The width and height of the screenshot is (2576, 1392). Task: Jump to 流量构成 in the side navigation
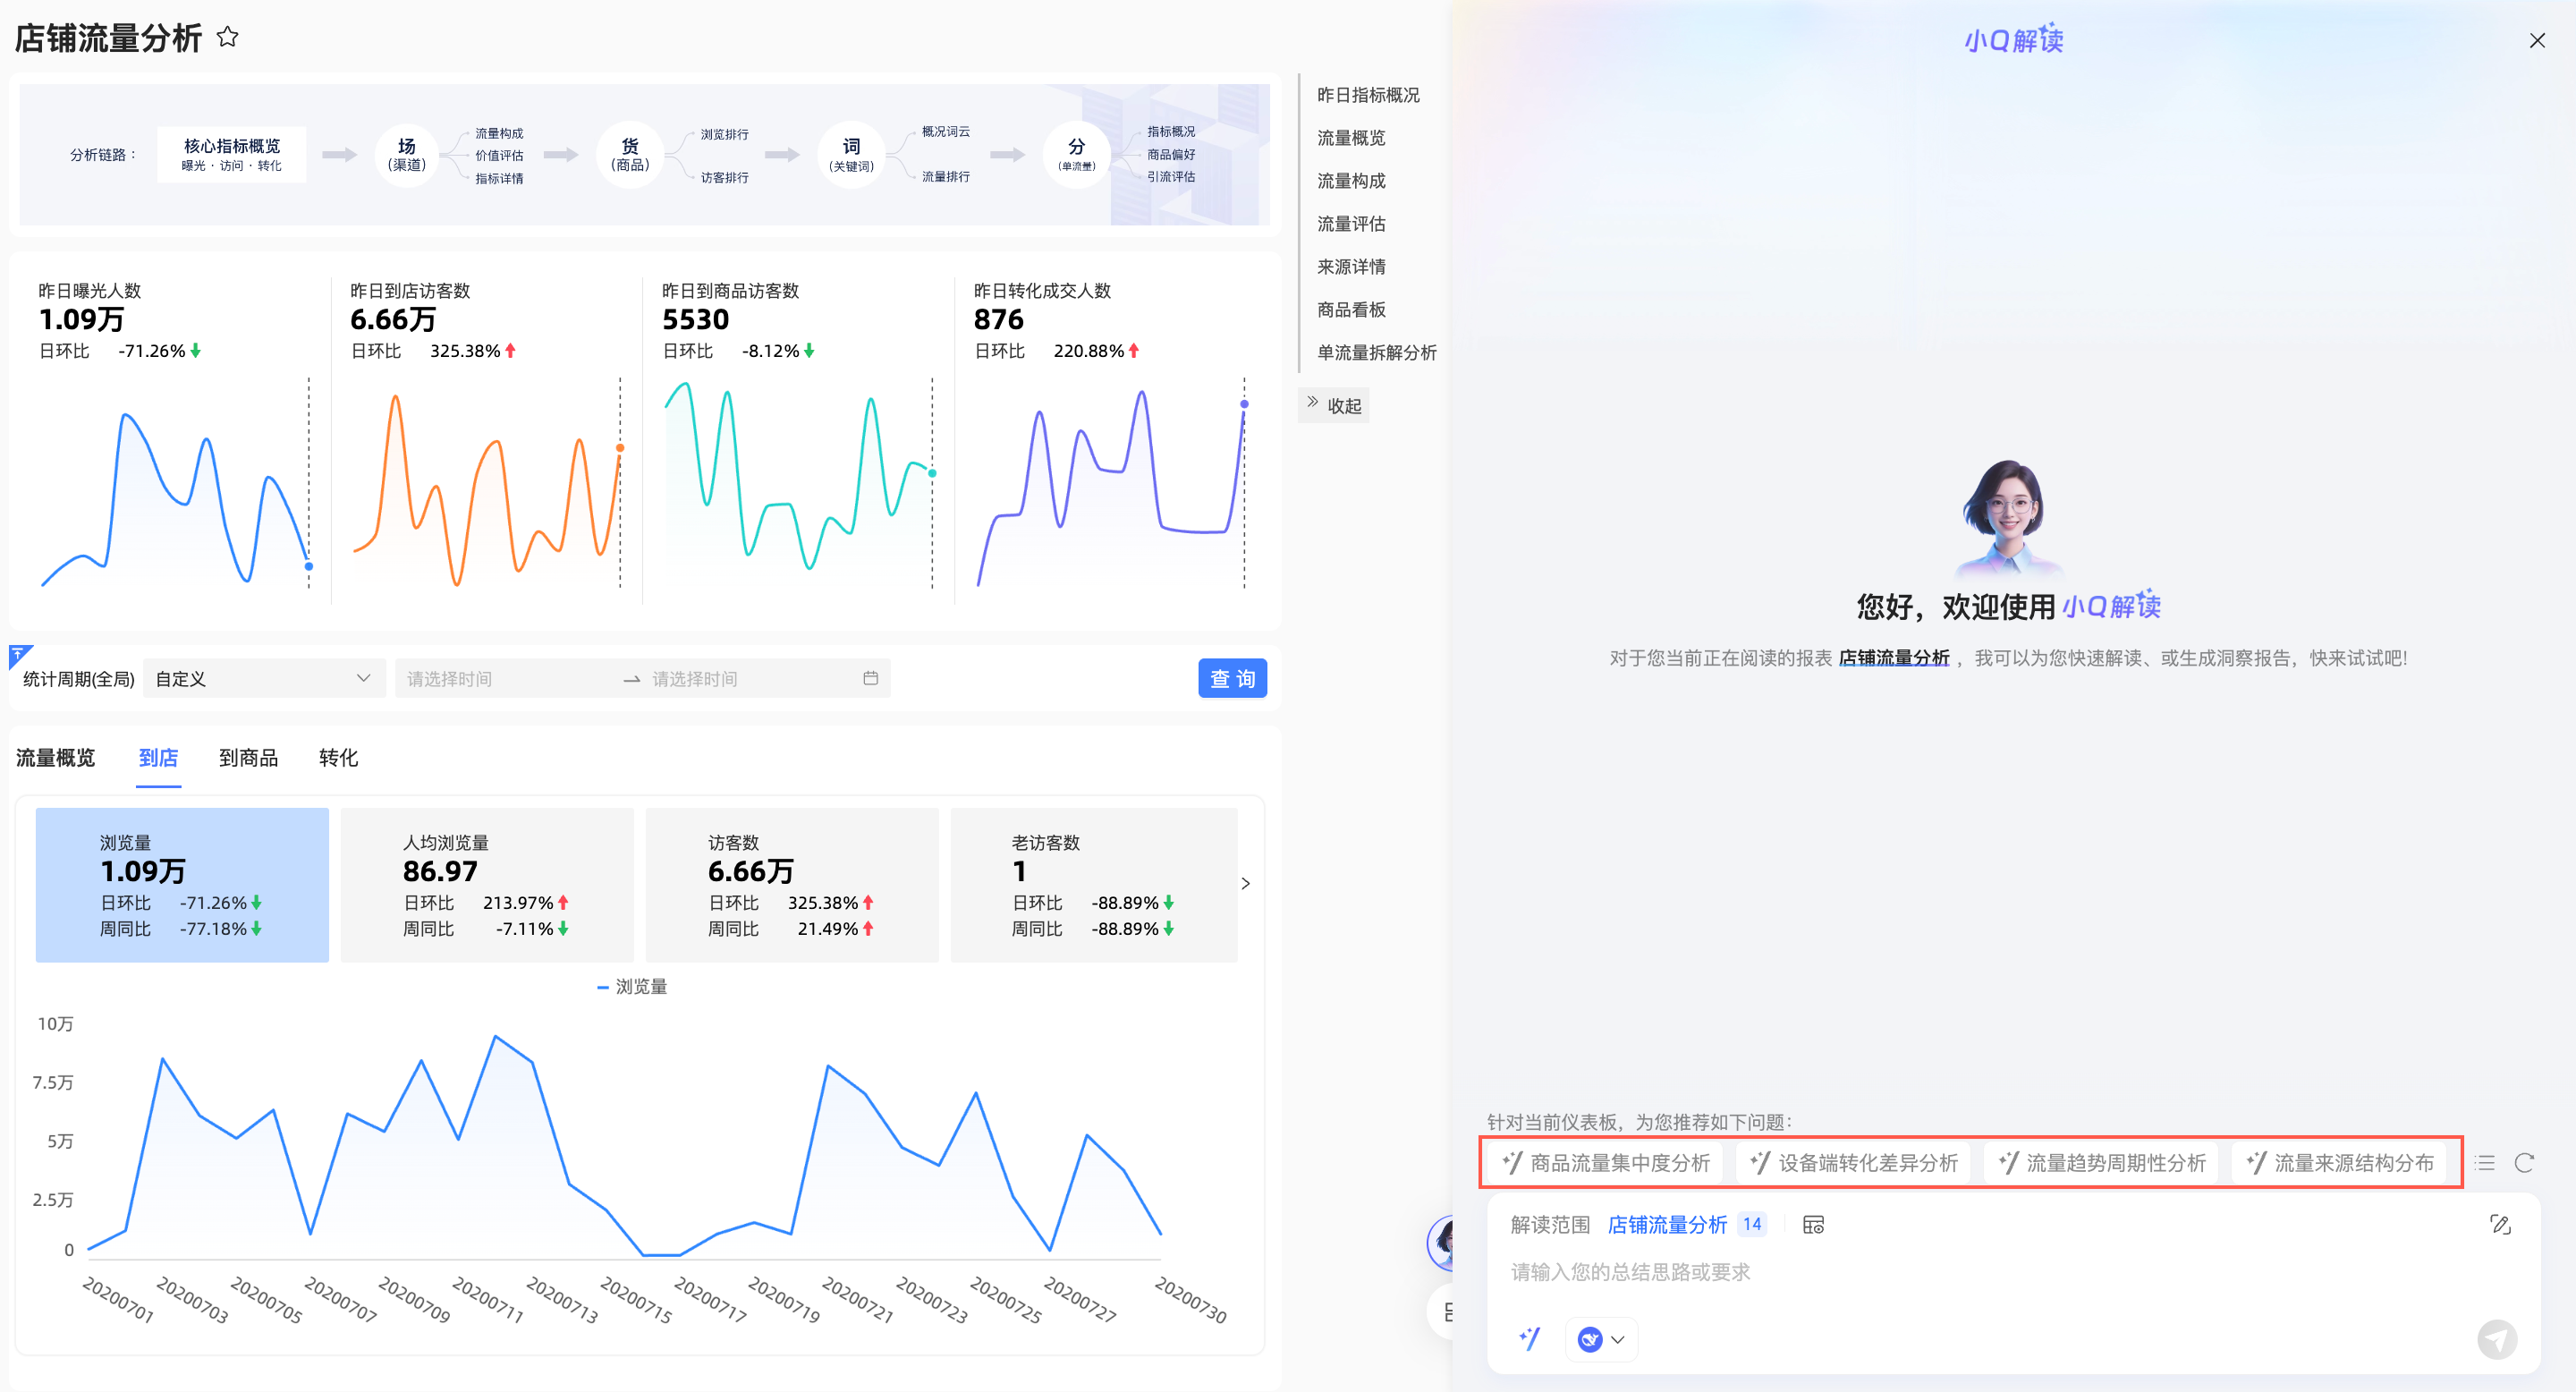[x=1351, y=181]
